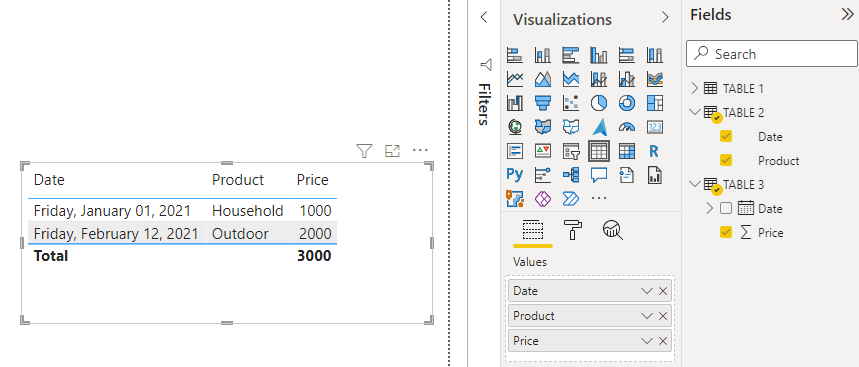The width and height of the screenshot is (859, 367).
Task: Choose the R script visual icon
Action: click(654, 151)
